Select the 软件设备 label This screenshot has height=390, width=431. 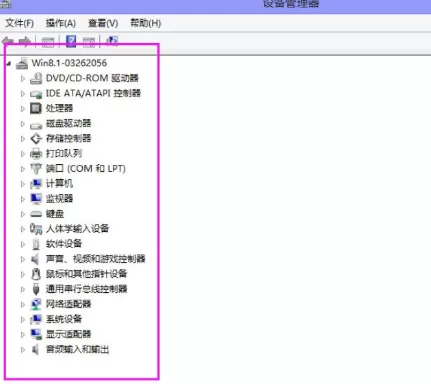tap(64, 244)
